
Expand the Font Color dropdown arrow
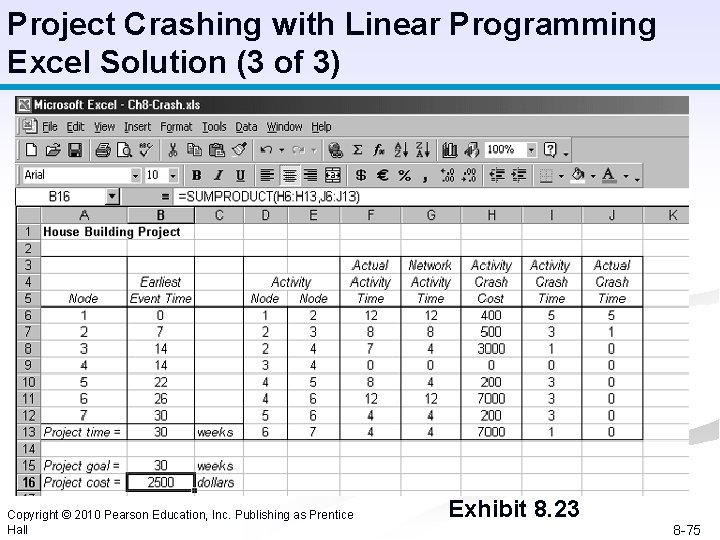(x=625, y=175)
